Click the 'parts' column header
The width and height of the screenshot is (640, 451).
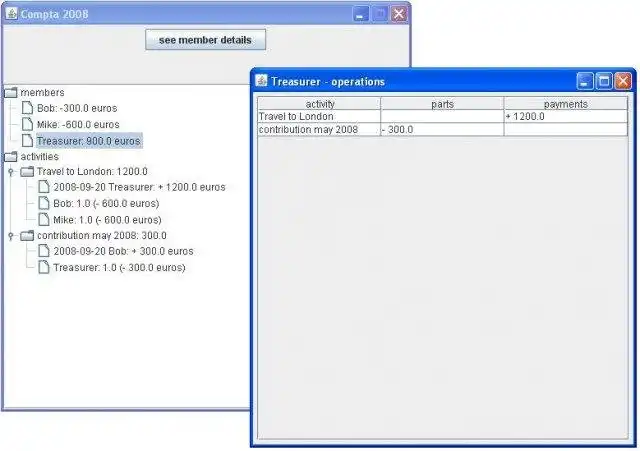click(x=442, y=104)
